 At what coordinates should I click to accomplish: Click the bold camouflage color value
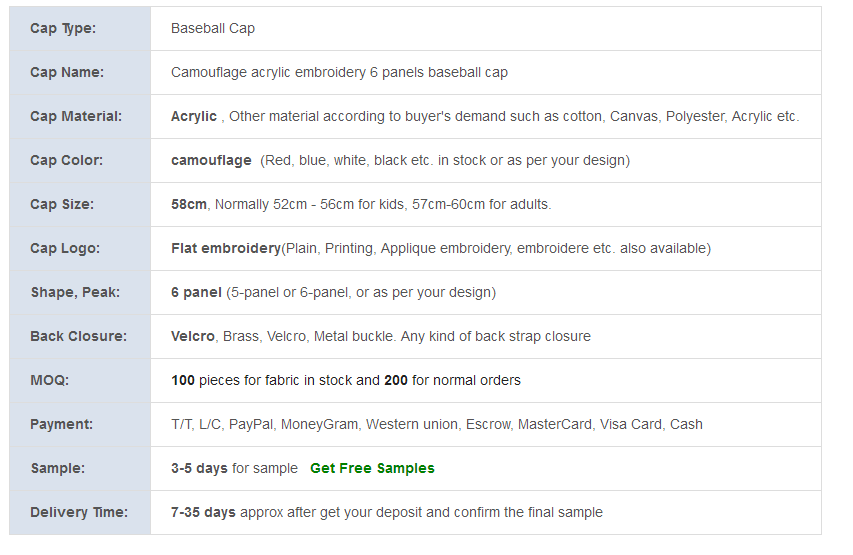coord(211,160)
